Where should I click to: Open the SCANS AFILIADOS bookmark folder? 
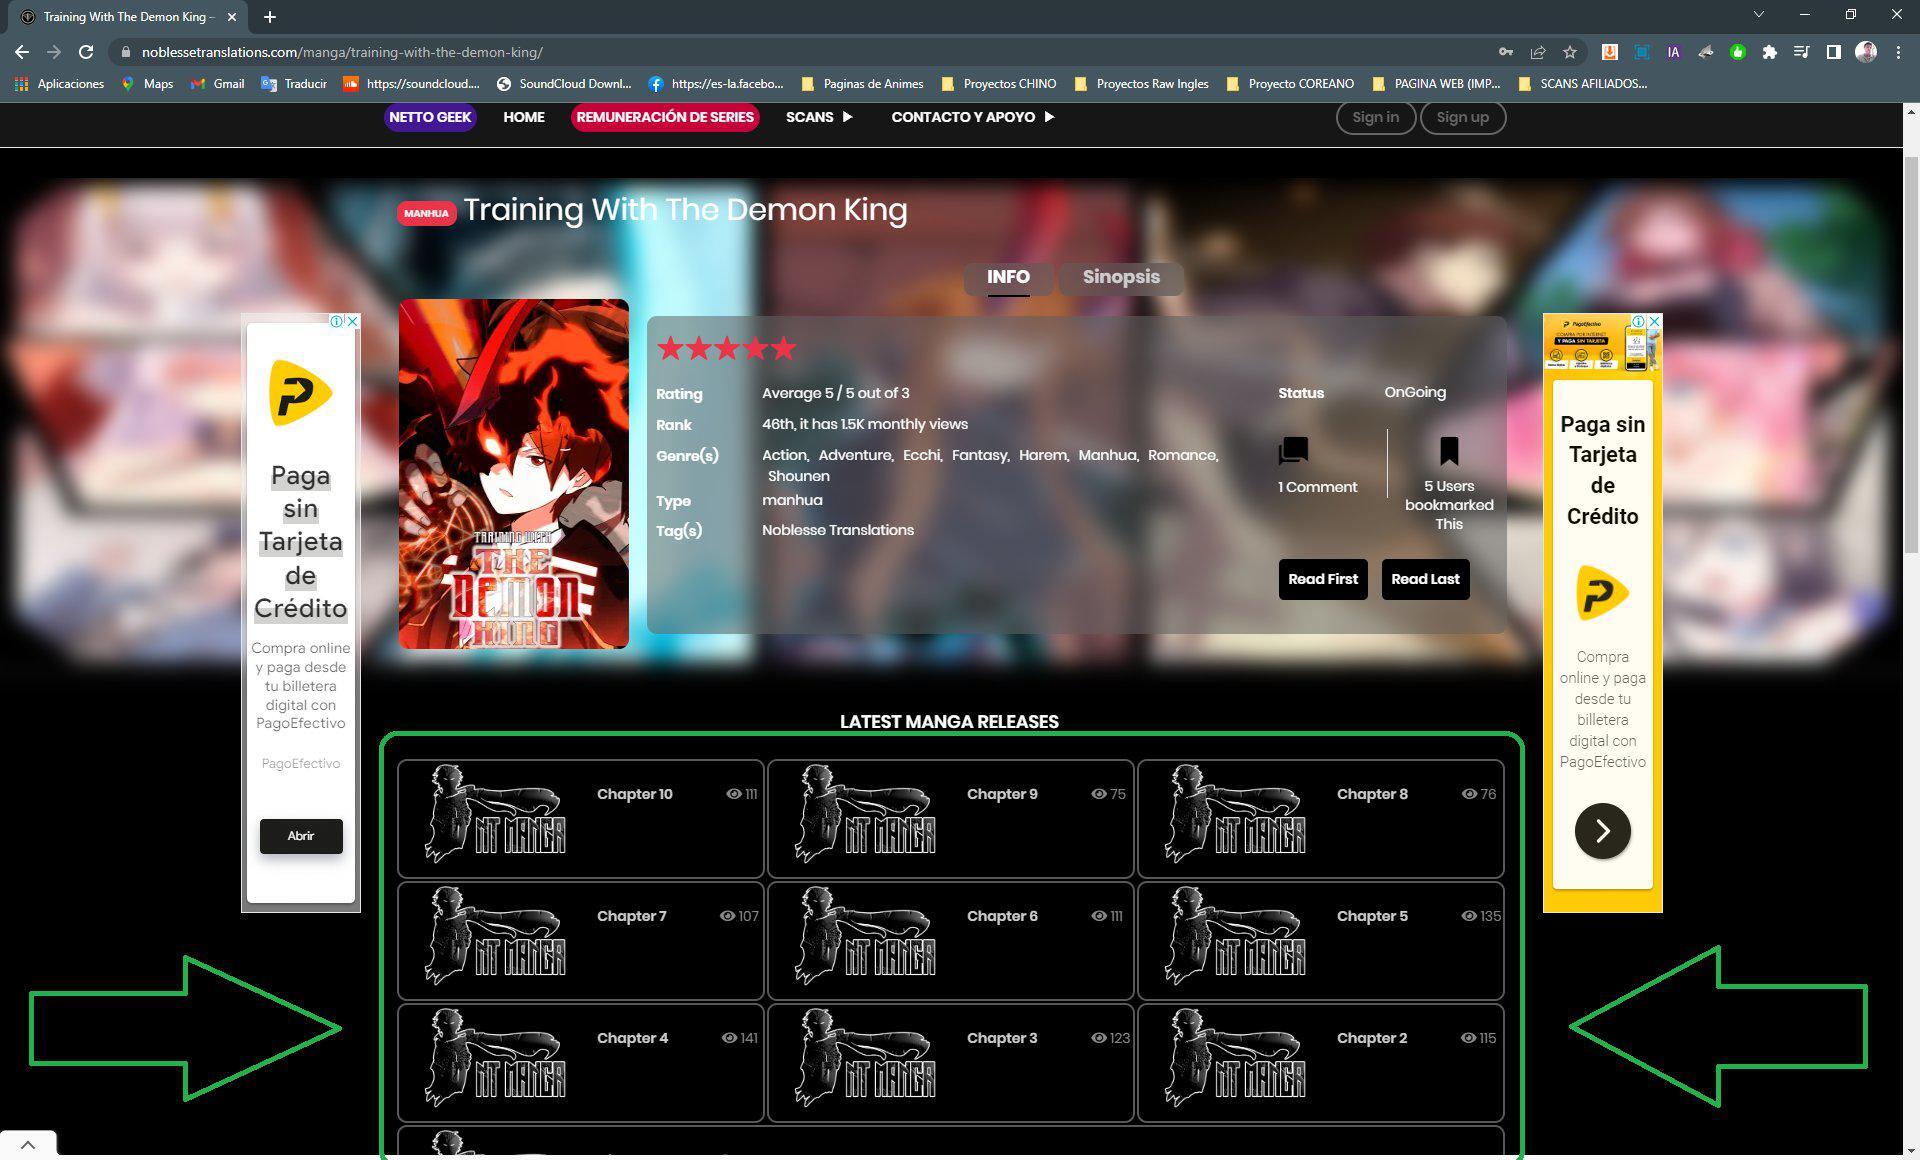coord(1582,84)
